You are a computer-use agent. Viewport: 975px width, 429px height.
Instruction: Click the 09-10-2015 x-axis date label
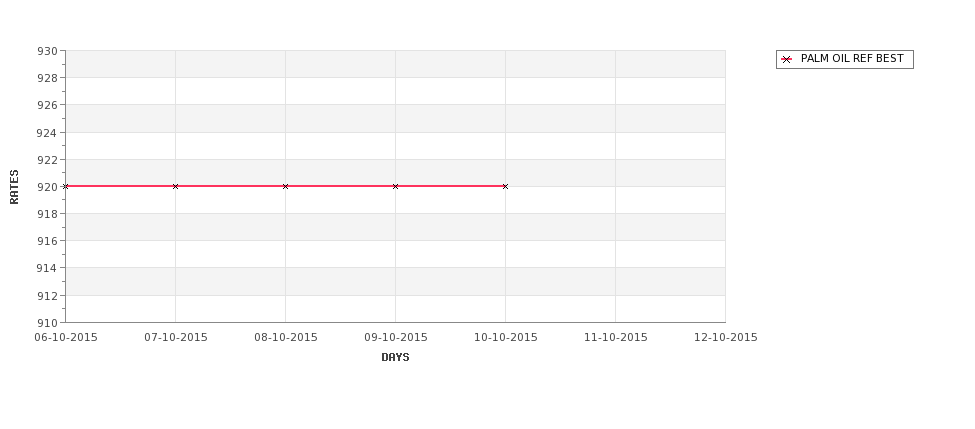click(395, 338)
